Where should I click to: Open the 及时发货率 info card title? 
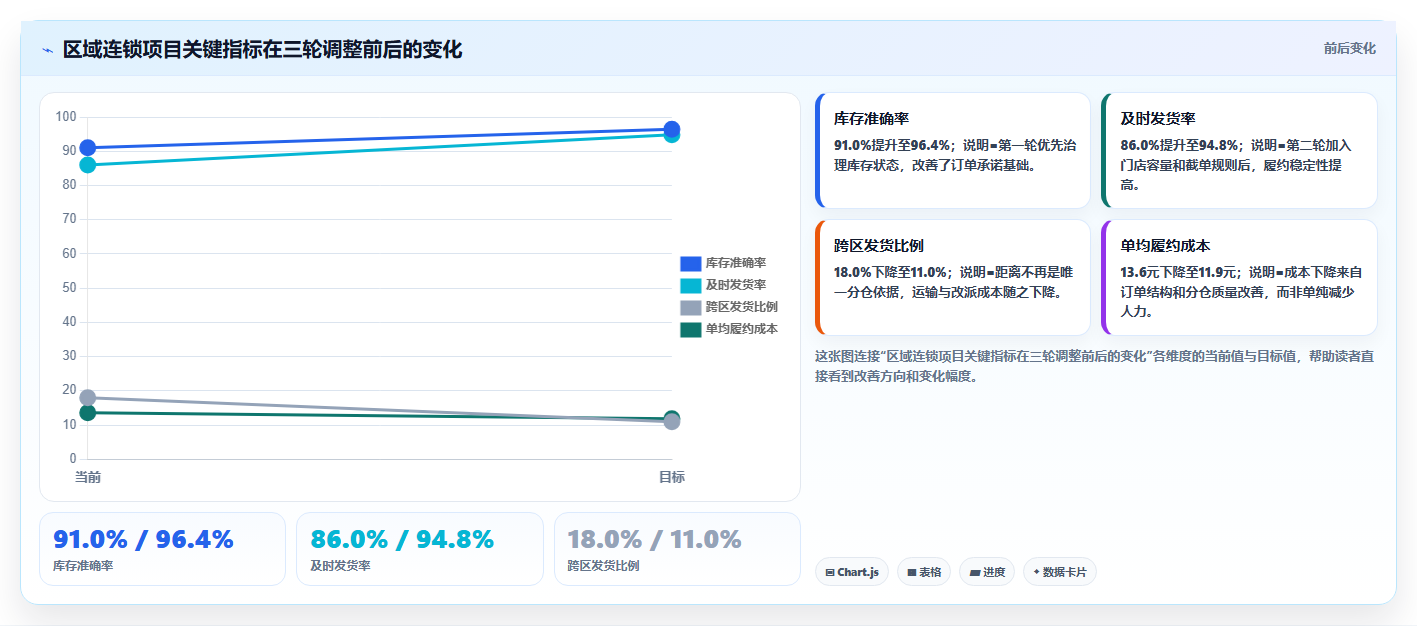1158,118
